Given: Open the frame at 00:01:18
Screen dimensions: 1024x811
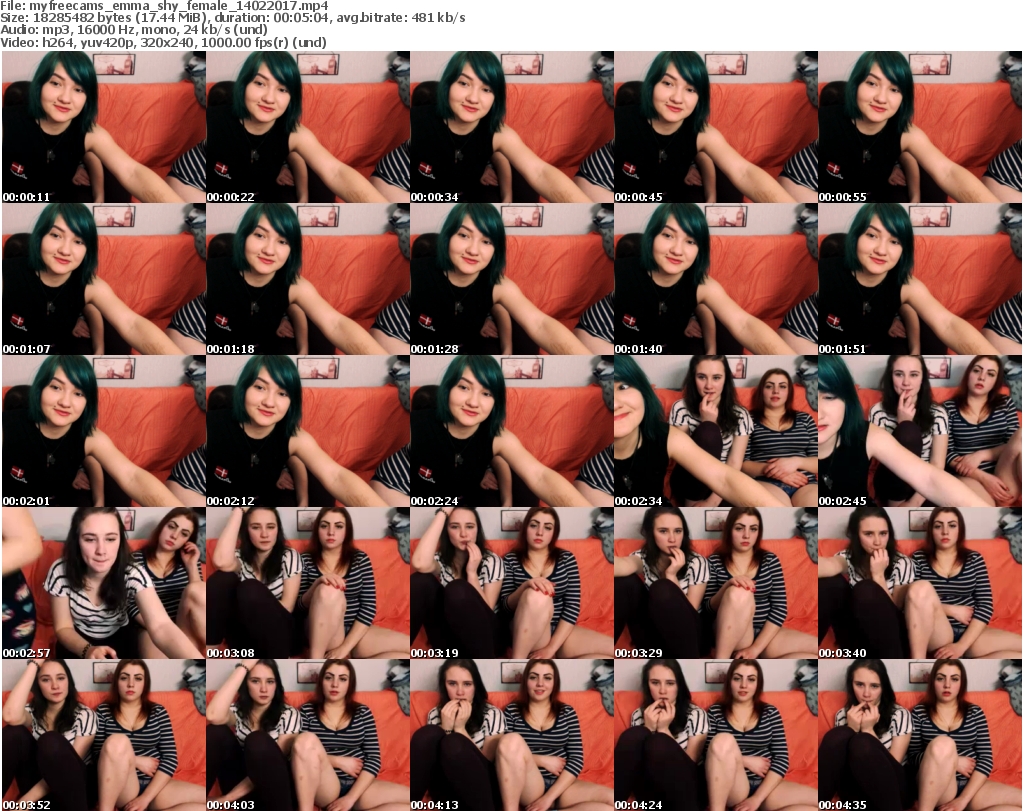Looking at the screenshot, I should click(308, 279).
